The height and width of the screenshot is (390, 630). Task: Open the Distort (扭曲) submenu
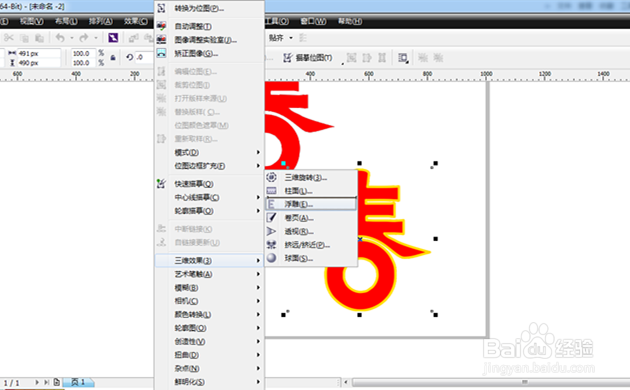209,355
